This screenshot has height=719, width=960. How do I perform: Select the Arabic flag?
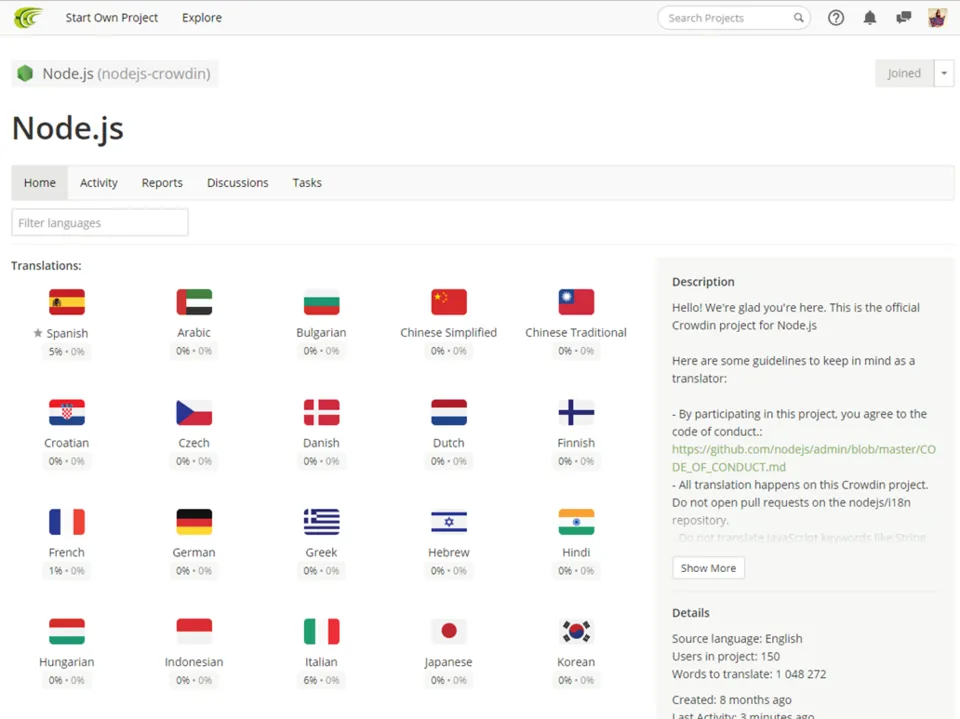pyautogui.click(x=194, y=302)
